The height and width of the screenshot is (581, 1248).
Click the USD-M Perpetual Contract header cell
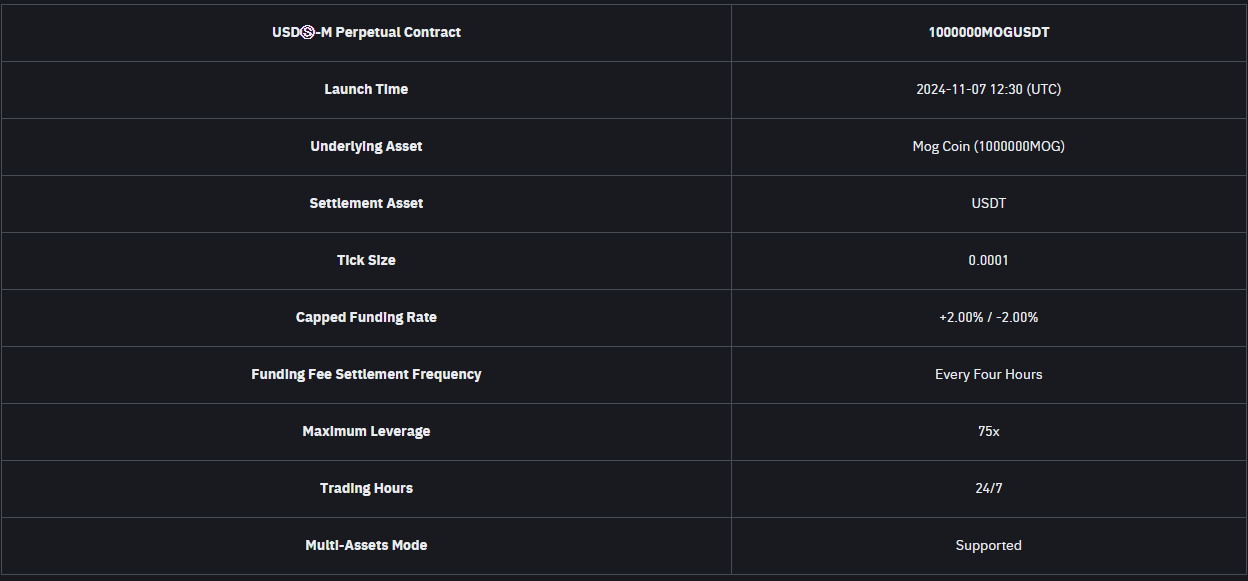(x=366, y=32)
